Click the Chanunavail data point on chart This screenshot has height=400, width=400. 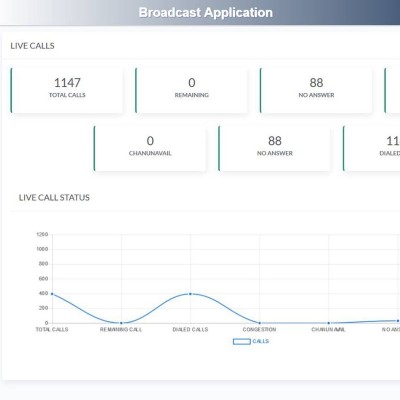(x=328, y=323)
